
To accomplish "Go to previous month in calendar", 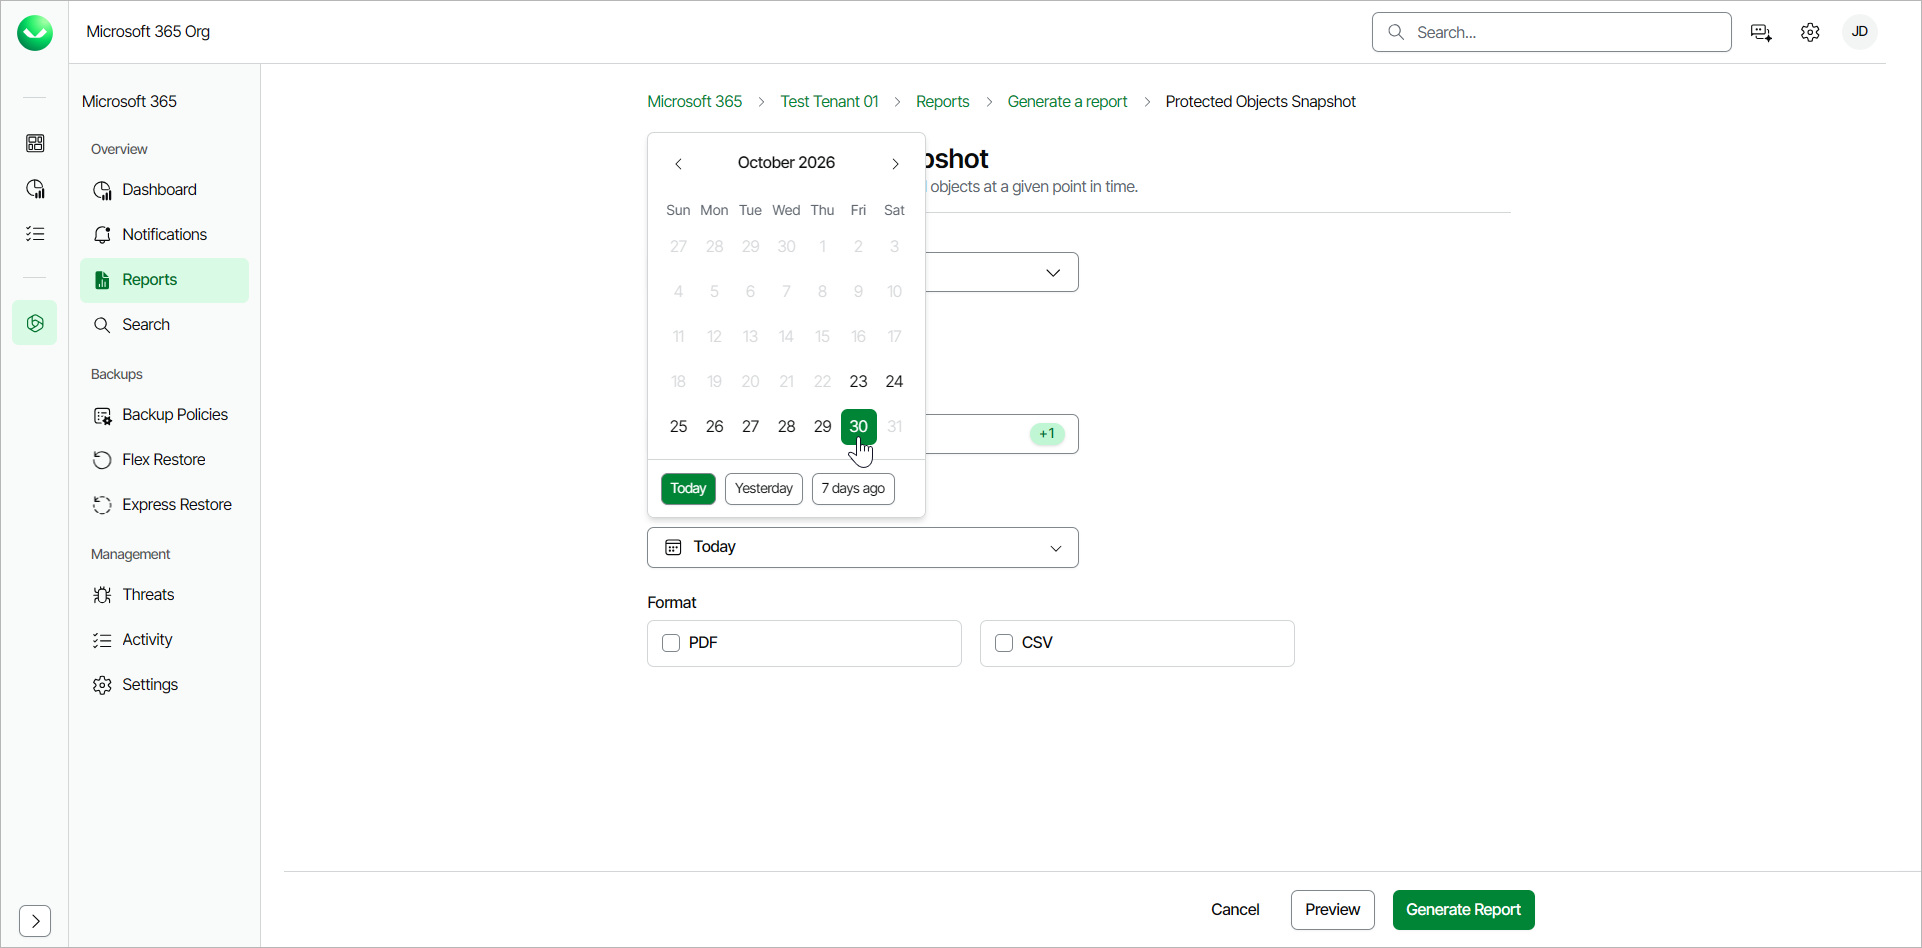I will 678,163.
